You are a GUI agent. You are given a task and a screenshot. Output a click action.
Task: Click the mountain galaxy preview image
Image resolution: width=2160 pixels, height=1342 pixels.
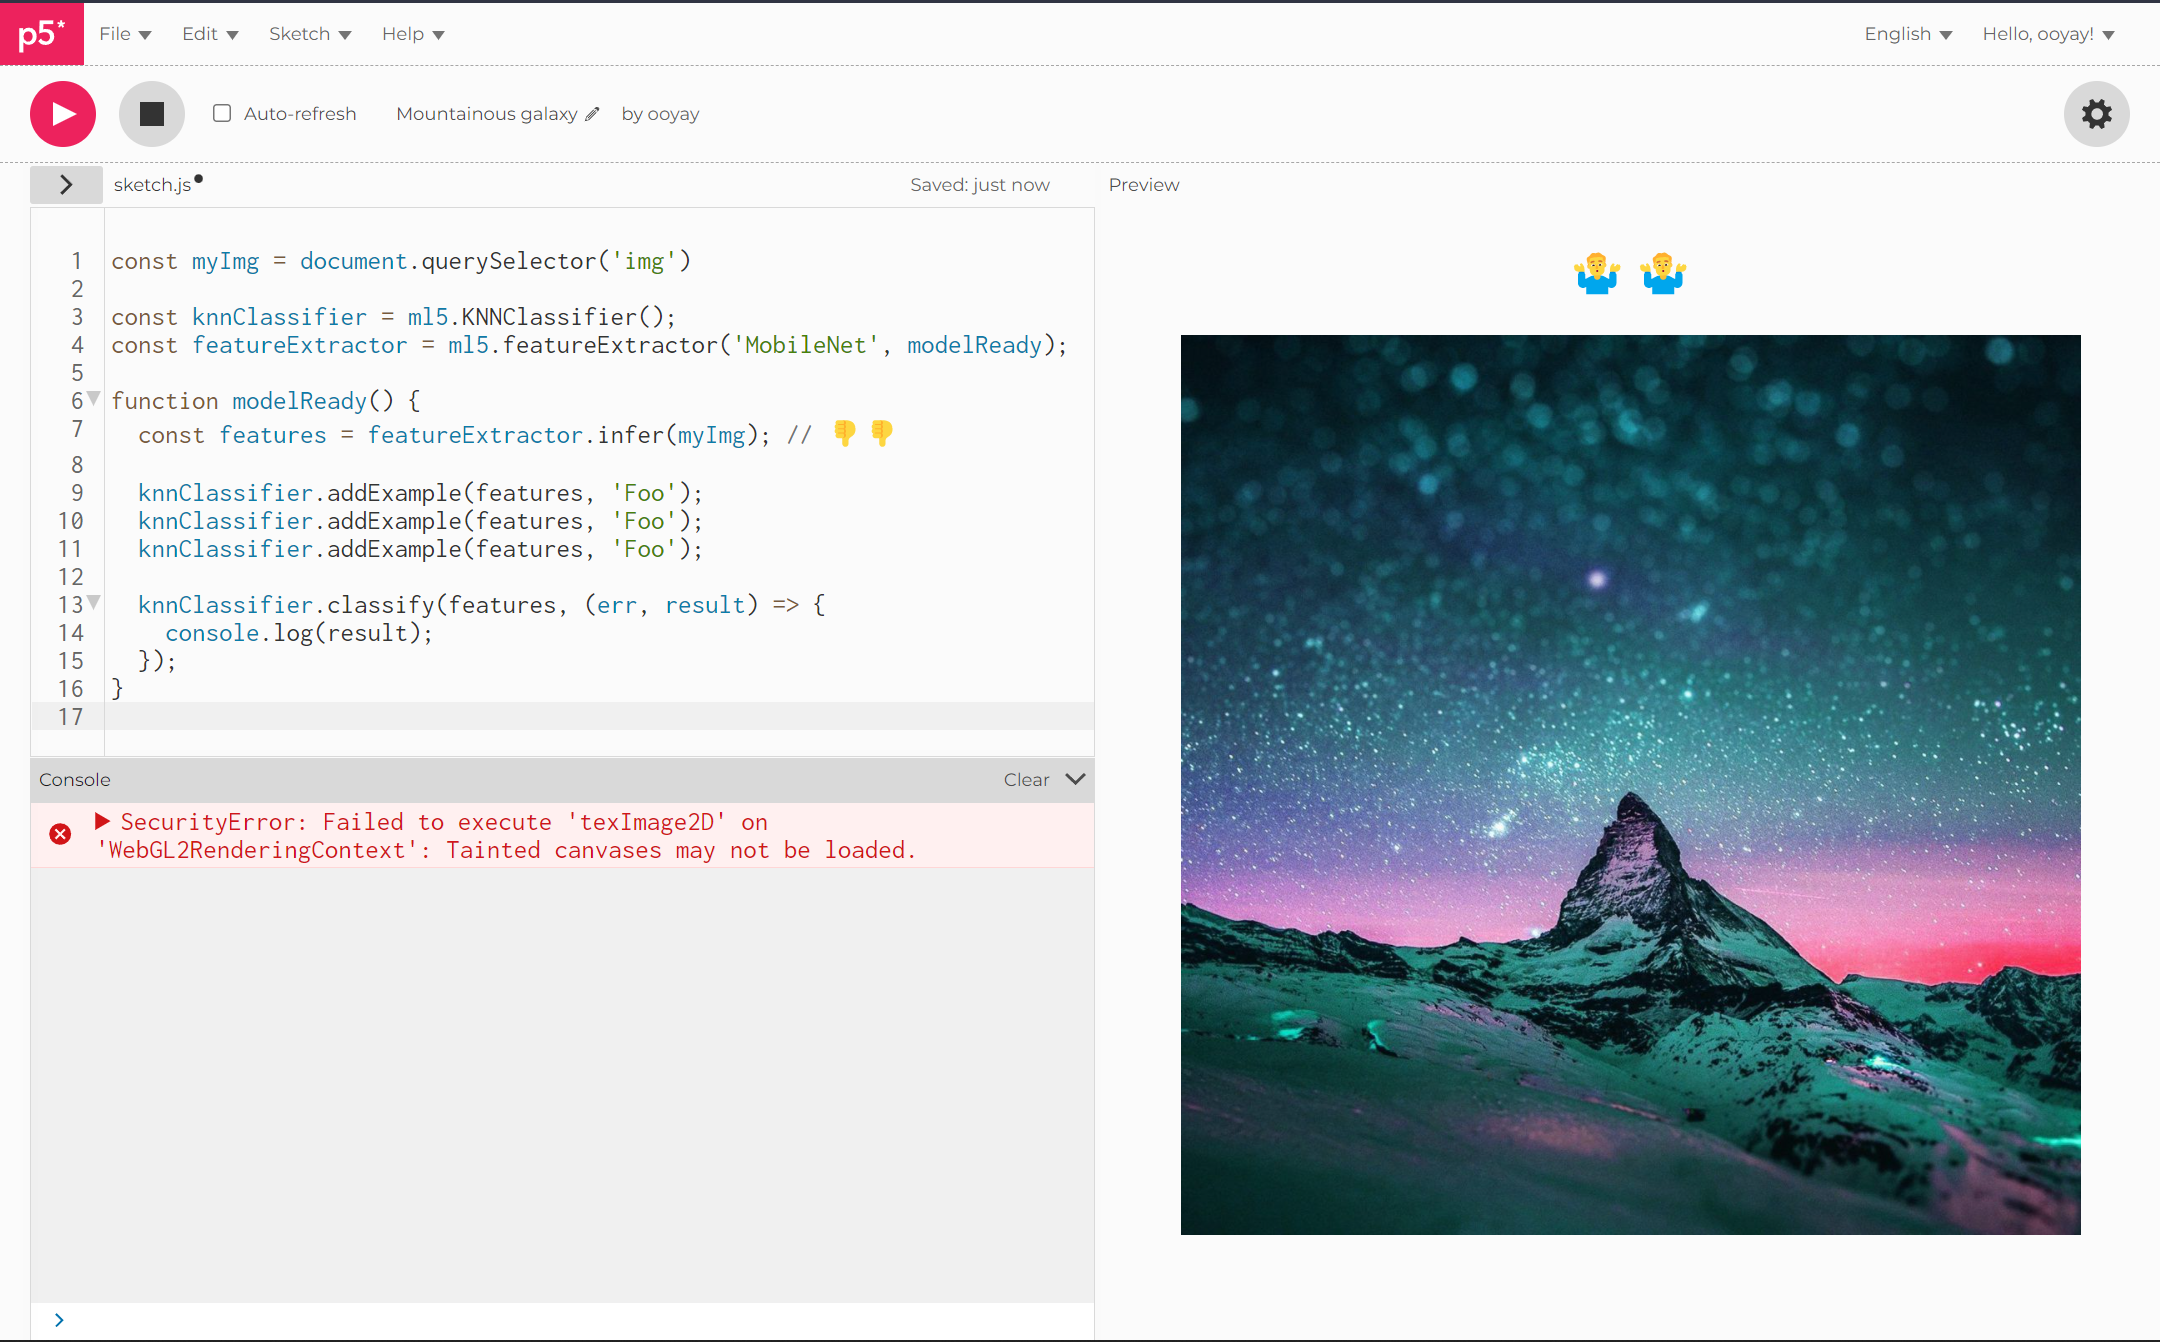point(1630,785)
